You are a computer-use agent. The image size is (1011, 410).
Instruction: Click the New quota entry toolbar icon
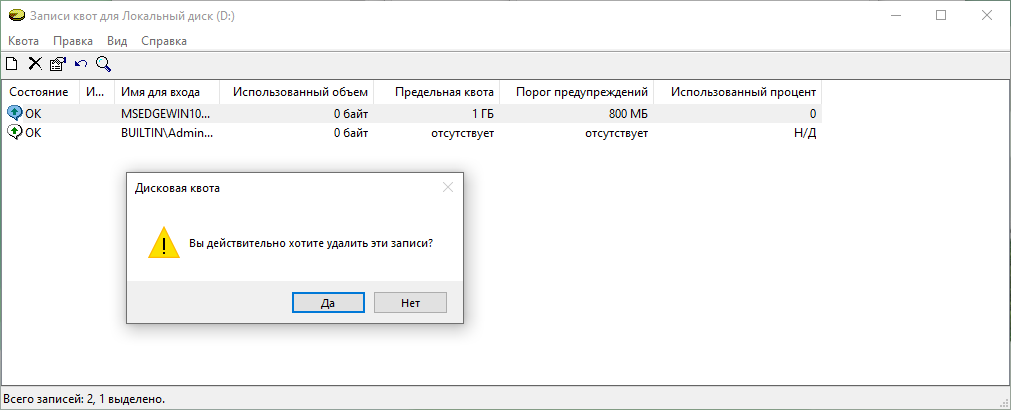[x=11, y=64]
